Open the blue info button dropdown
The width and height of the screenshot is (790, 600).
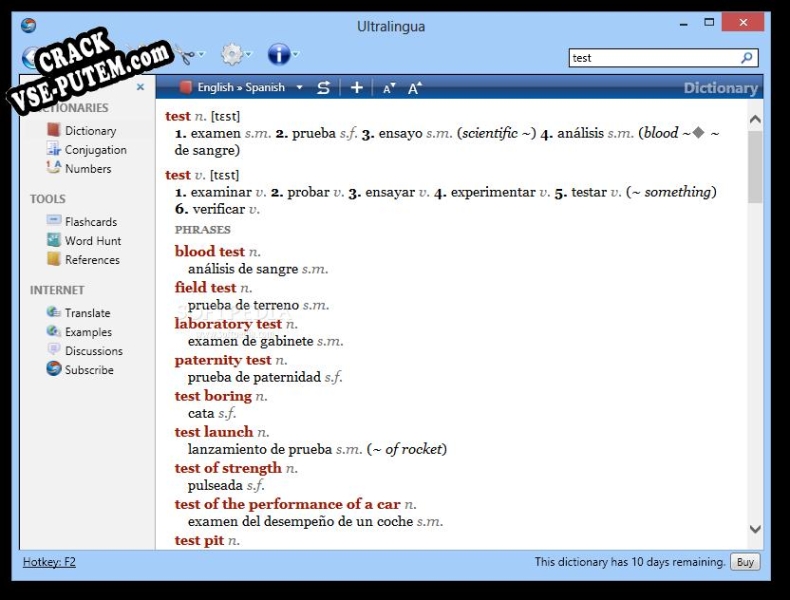coord(283,54)
